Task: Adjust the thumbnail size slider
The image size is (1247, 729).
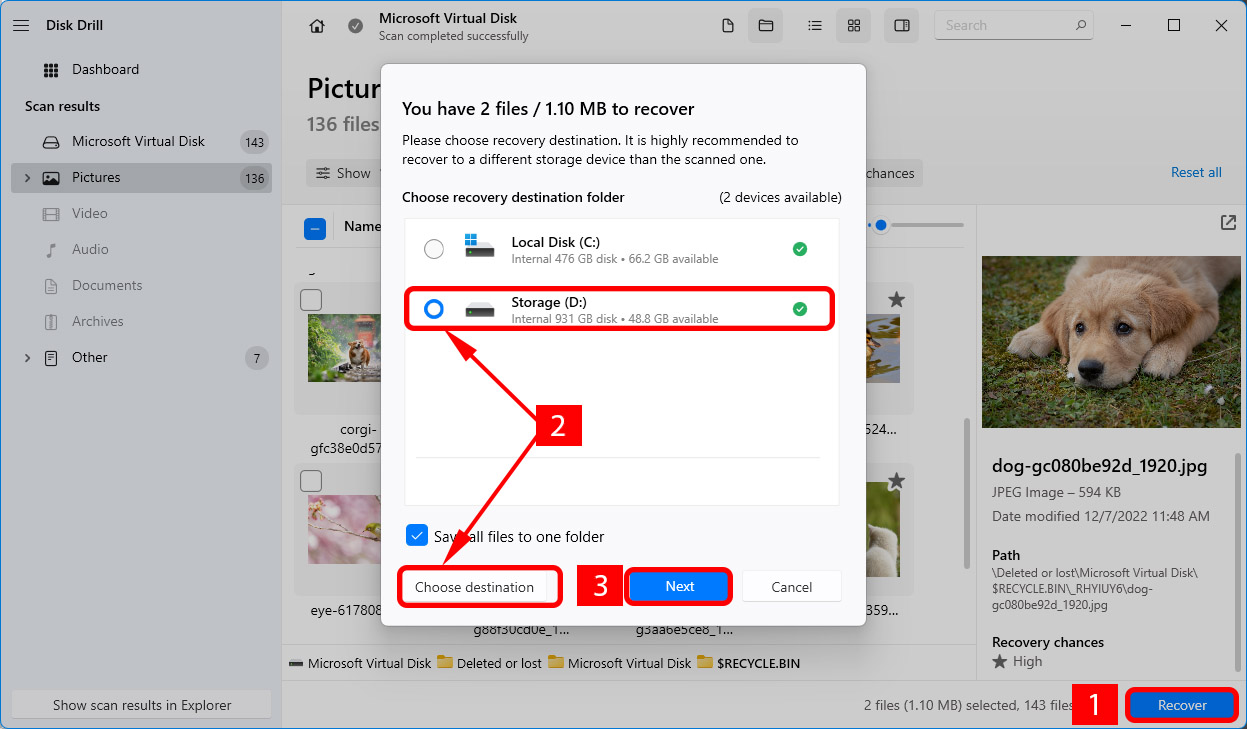Action: click(881, 225)
